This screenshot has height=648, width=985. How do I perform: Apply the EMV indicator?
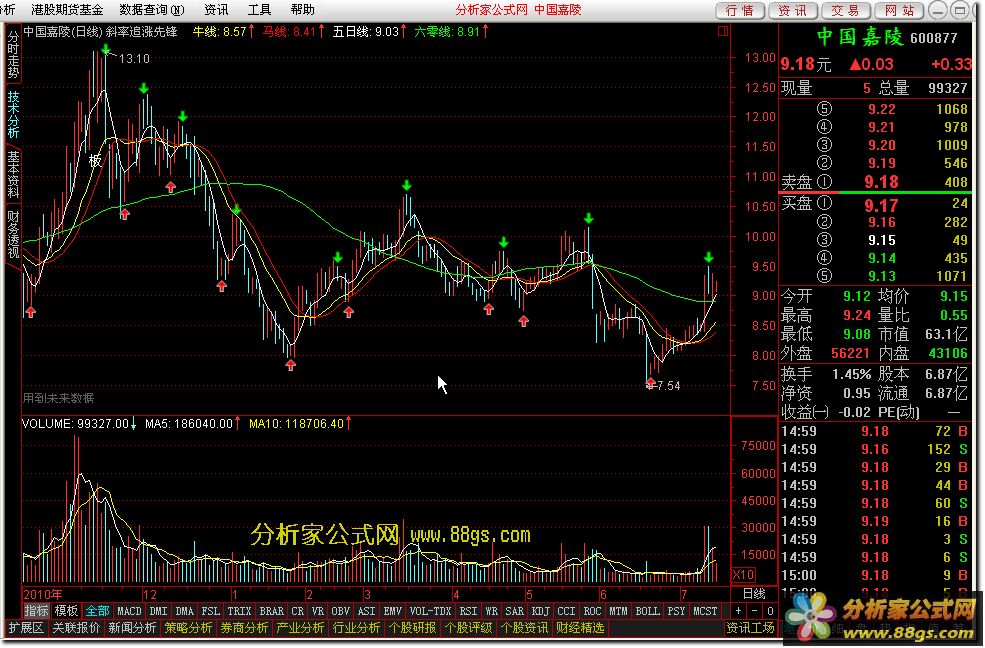[393, 611]
